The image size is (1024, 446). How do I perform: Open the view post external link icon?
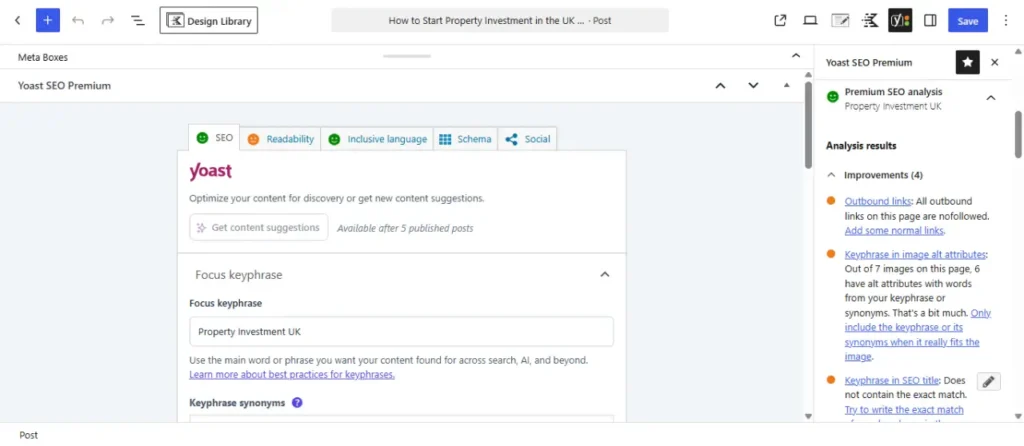pos(780,20)
